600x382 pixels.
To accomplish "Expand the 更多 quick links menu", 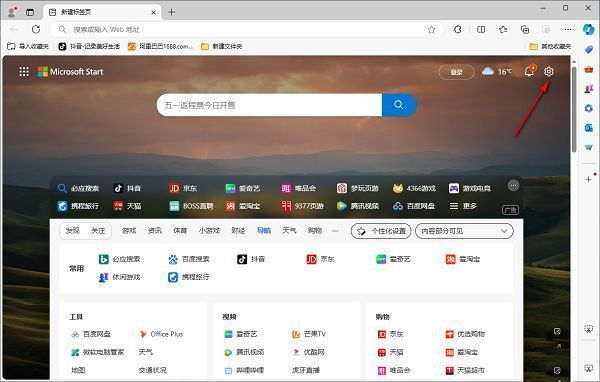I will pos(463,206).
